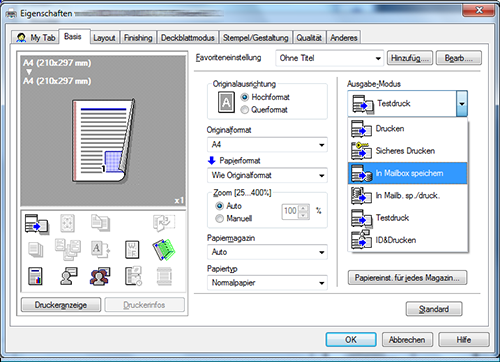Viewport: 500px width, 362px height.
Task: Close the Eigenschaften dialog window
Action: click(478, 10)
